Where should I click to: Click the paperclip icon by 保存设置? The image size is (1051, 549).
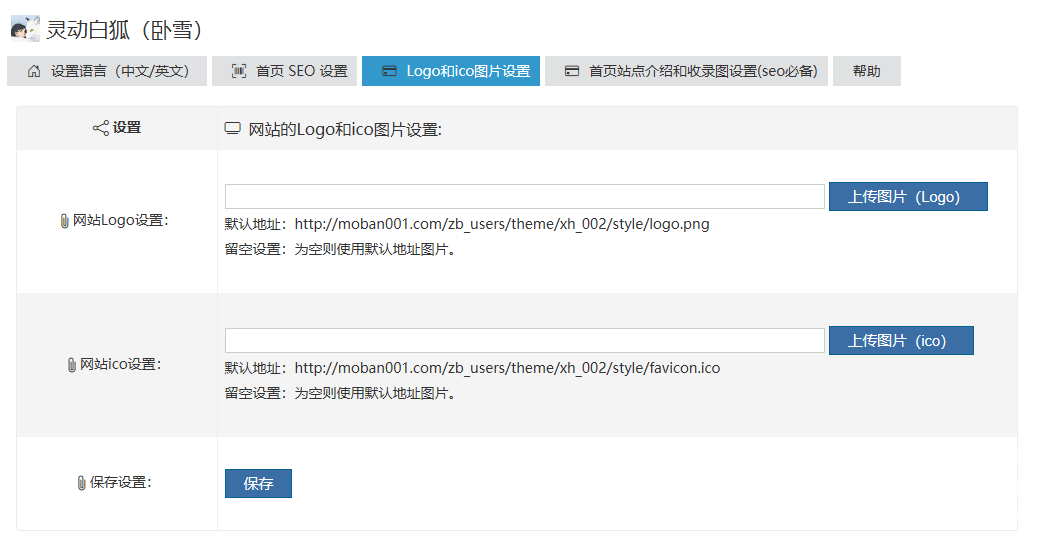[x=82, y=483]
